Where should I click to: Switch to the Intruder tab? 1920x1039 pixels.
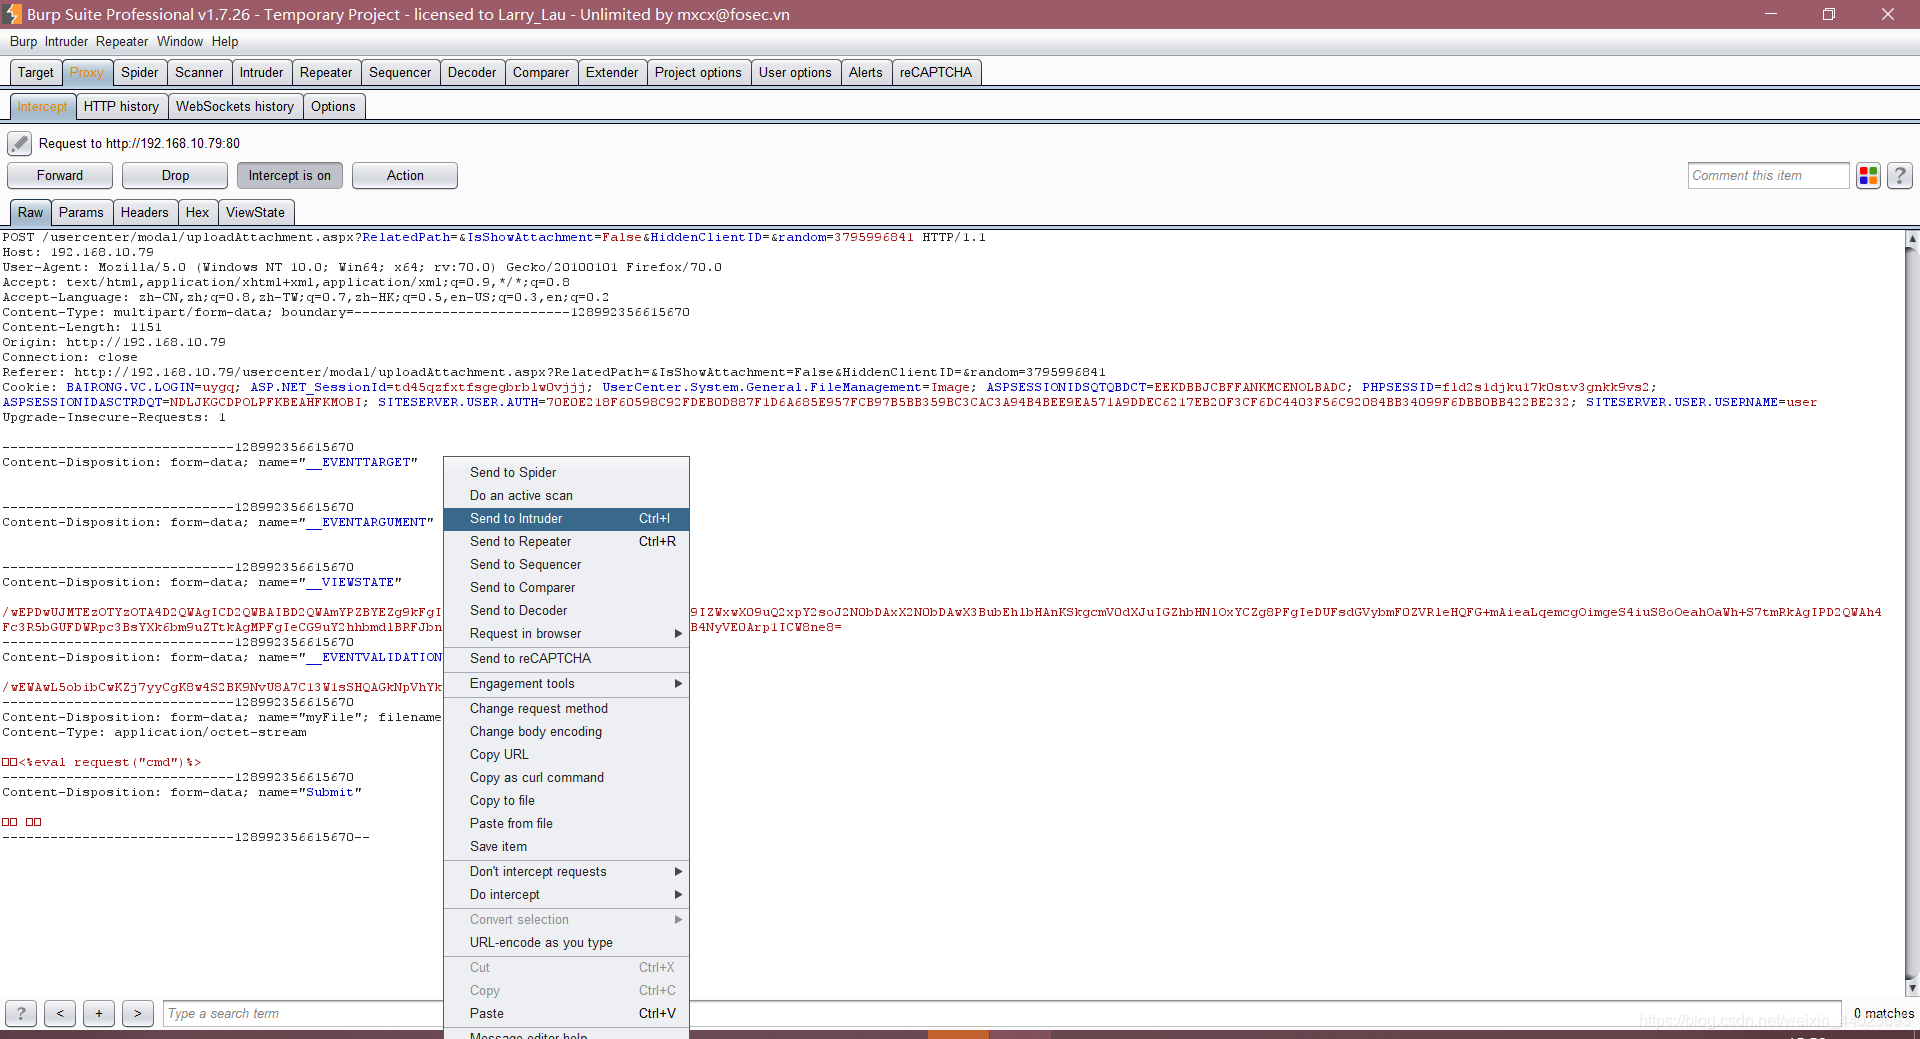(261, 73)
